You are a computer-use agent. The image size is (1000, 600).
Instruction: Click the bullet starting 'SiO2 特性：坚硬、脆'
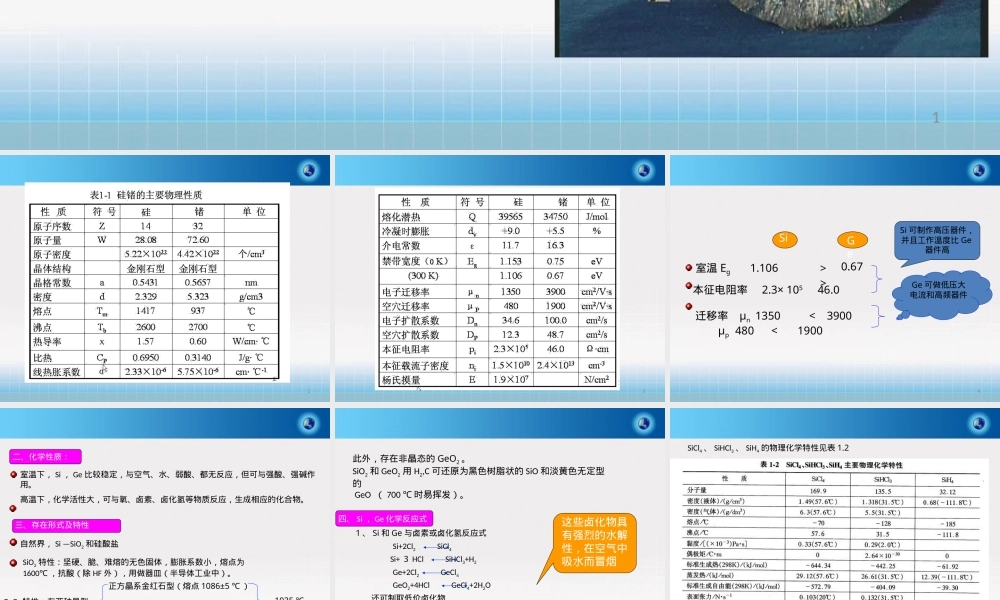[133, 567]
